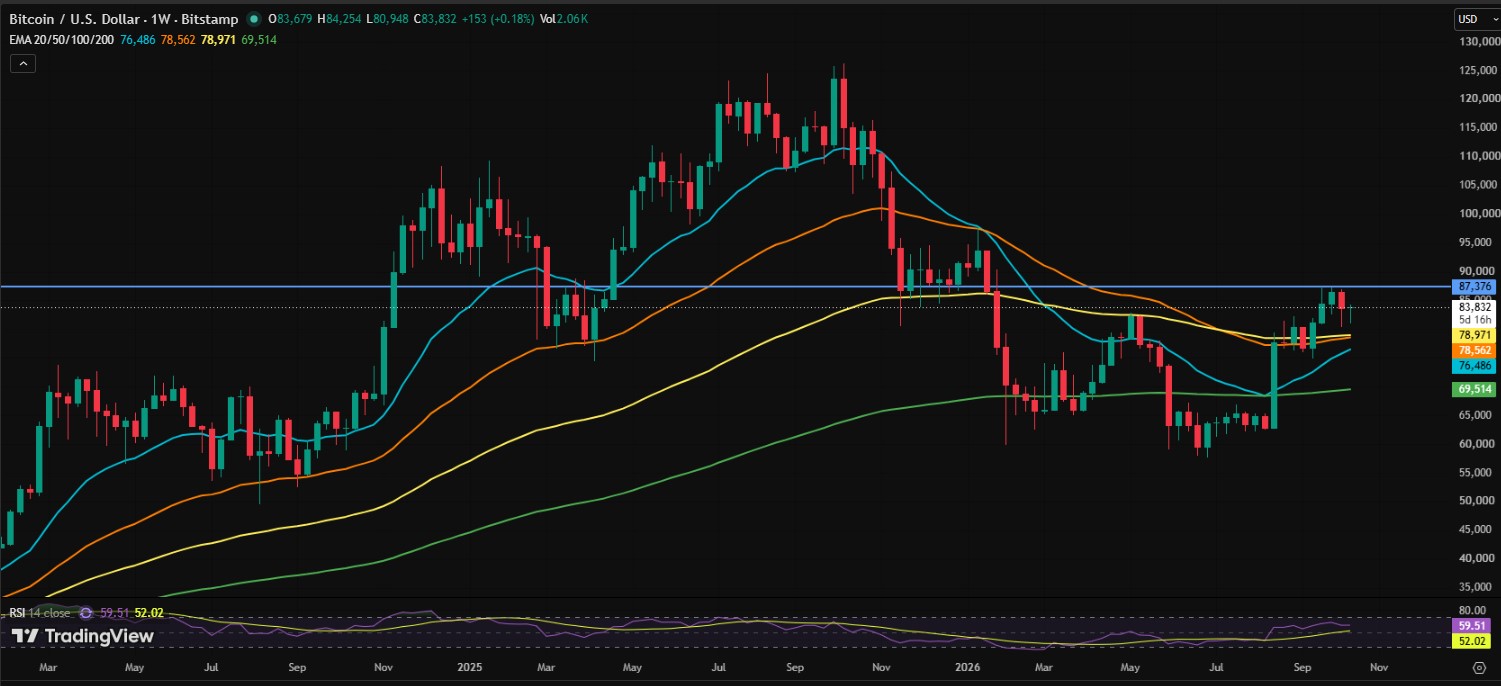Click the yellow 78,971 value in EMA legend

pos(217,39)
